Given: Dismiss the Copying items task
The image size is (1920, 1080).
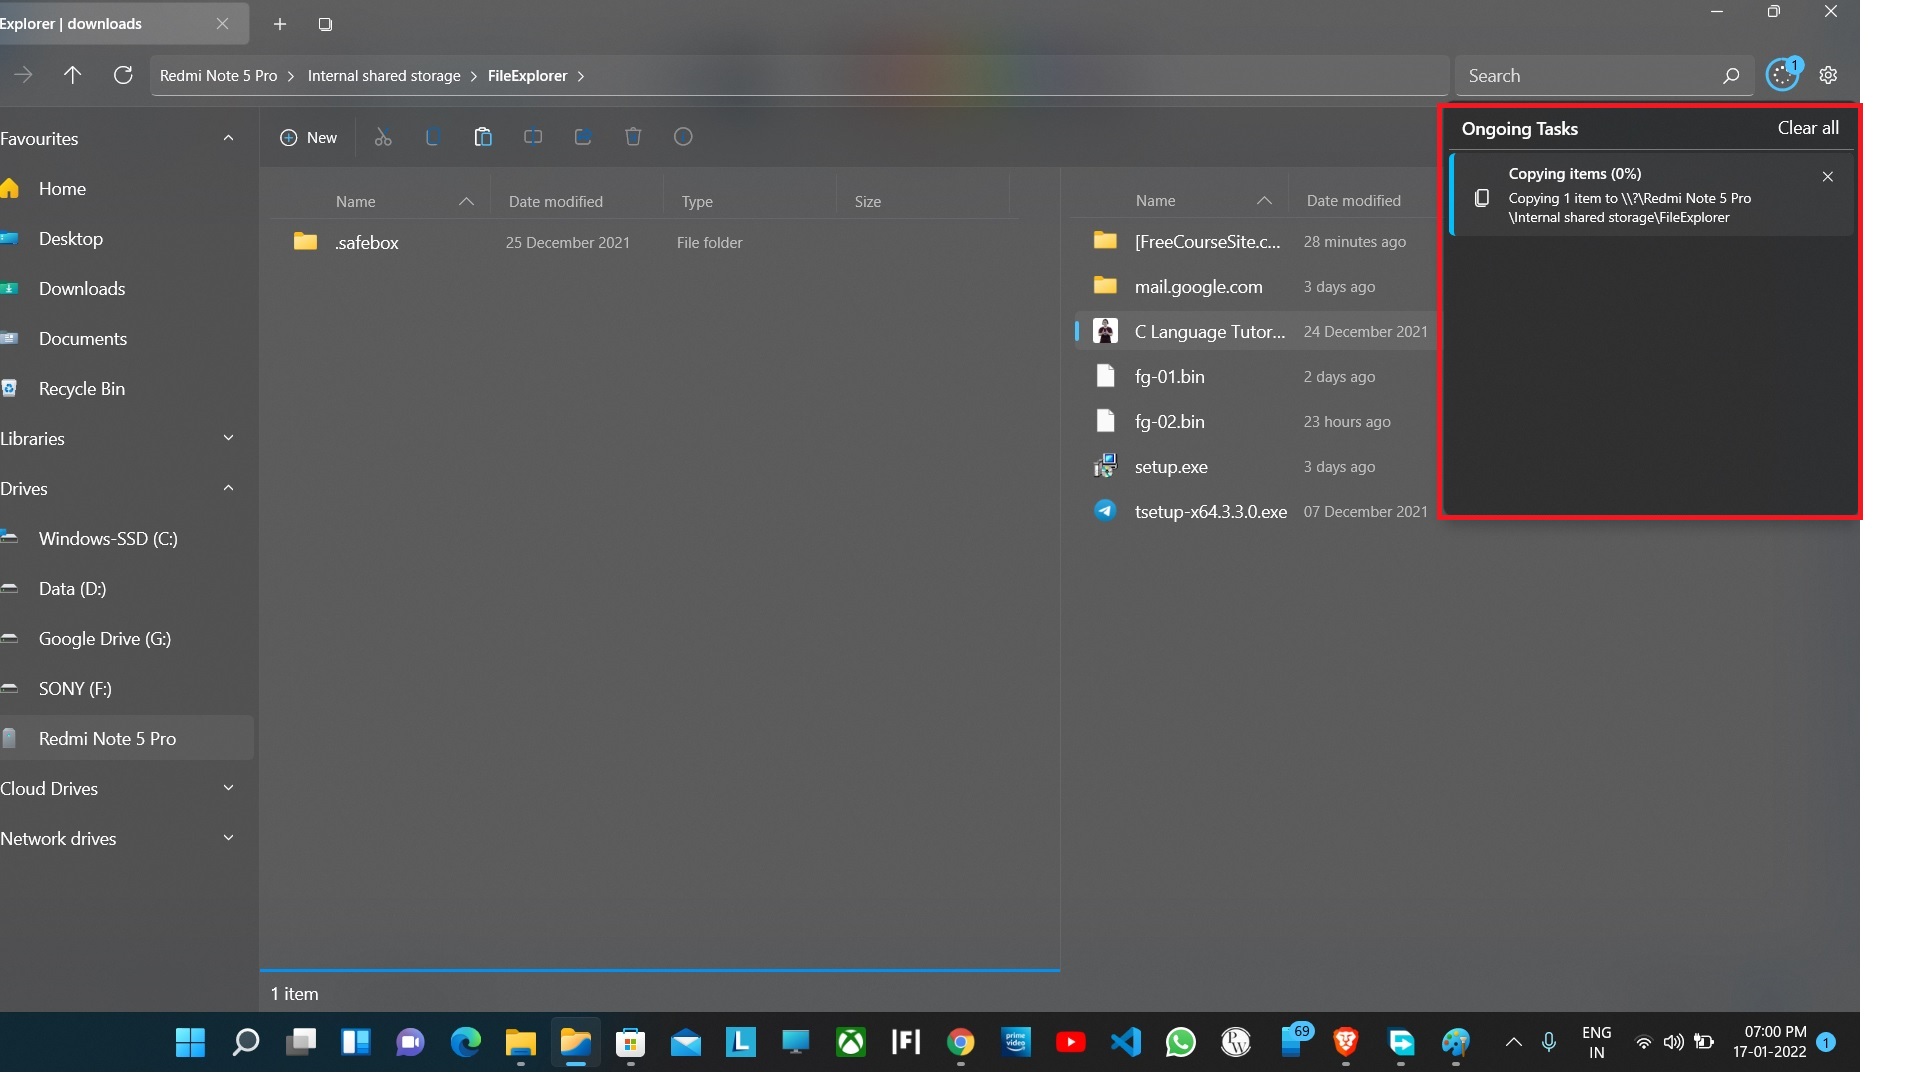Looking at the screenshot, I should [x=1827, y=177].
